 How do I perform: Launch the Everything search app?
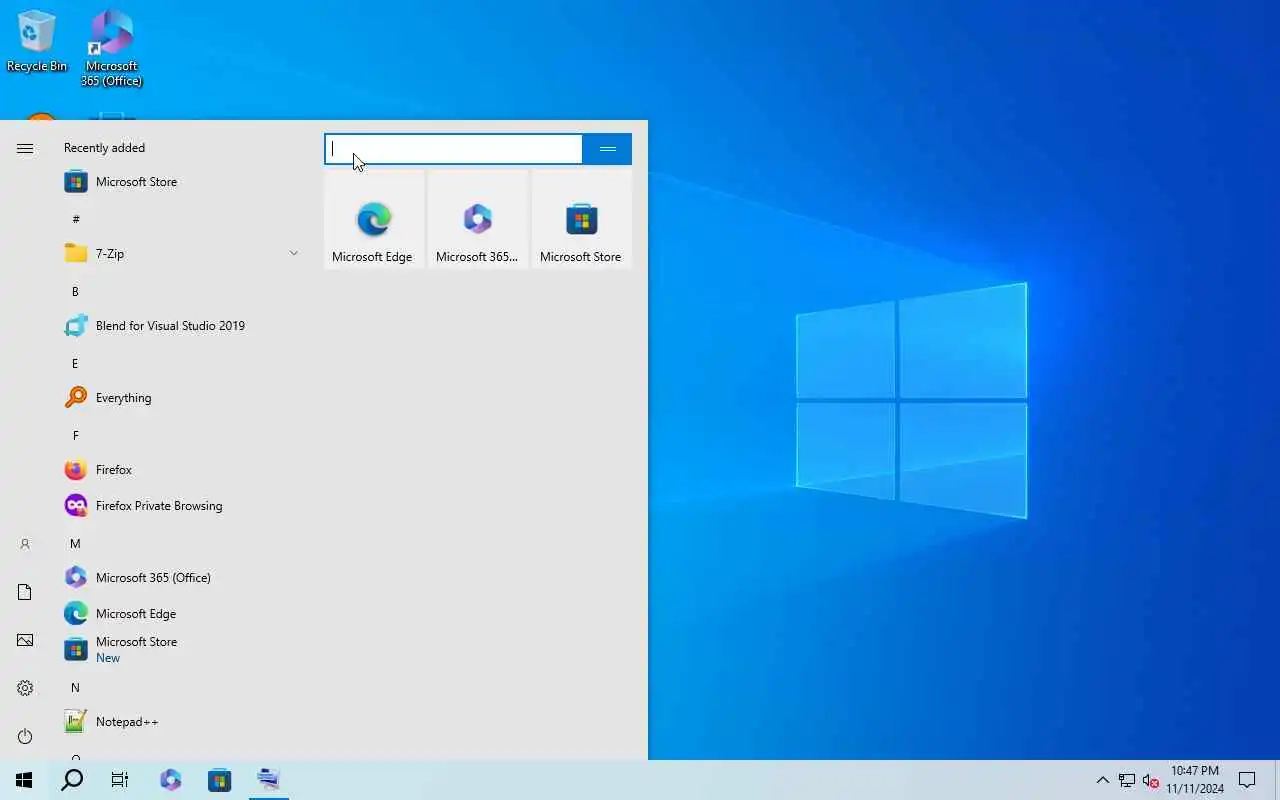182,398
